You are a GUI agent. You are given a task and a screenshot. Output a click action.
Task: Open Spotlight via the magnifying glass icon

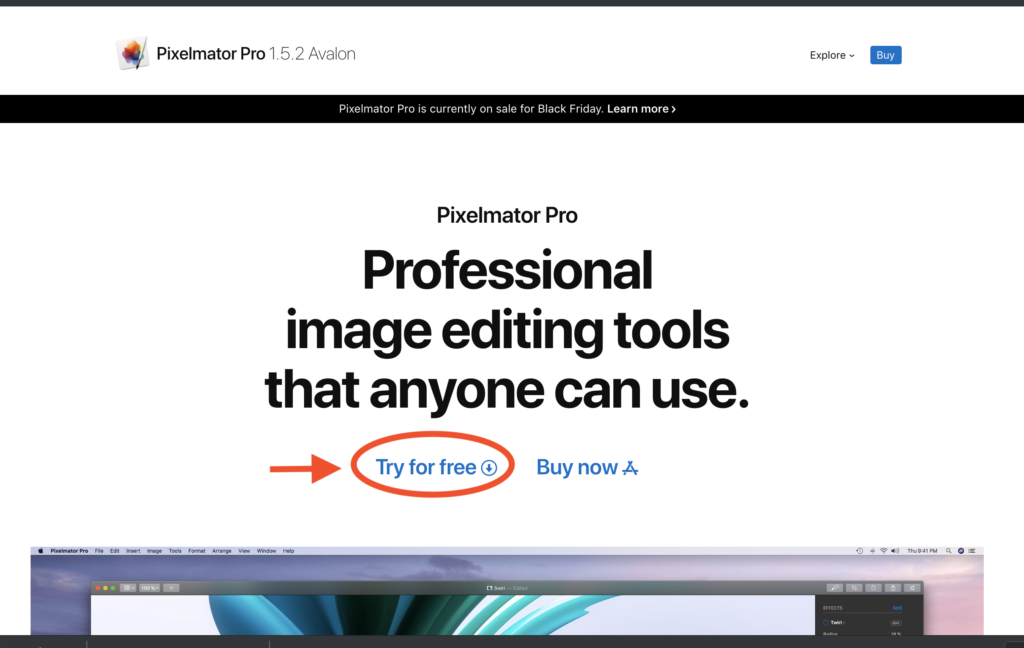point(949,550)
